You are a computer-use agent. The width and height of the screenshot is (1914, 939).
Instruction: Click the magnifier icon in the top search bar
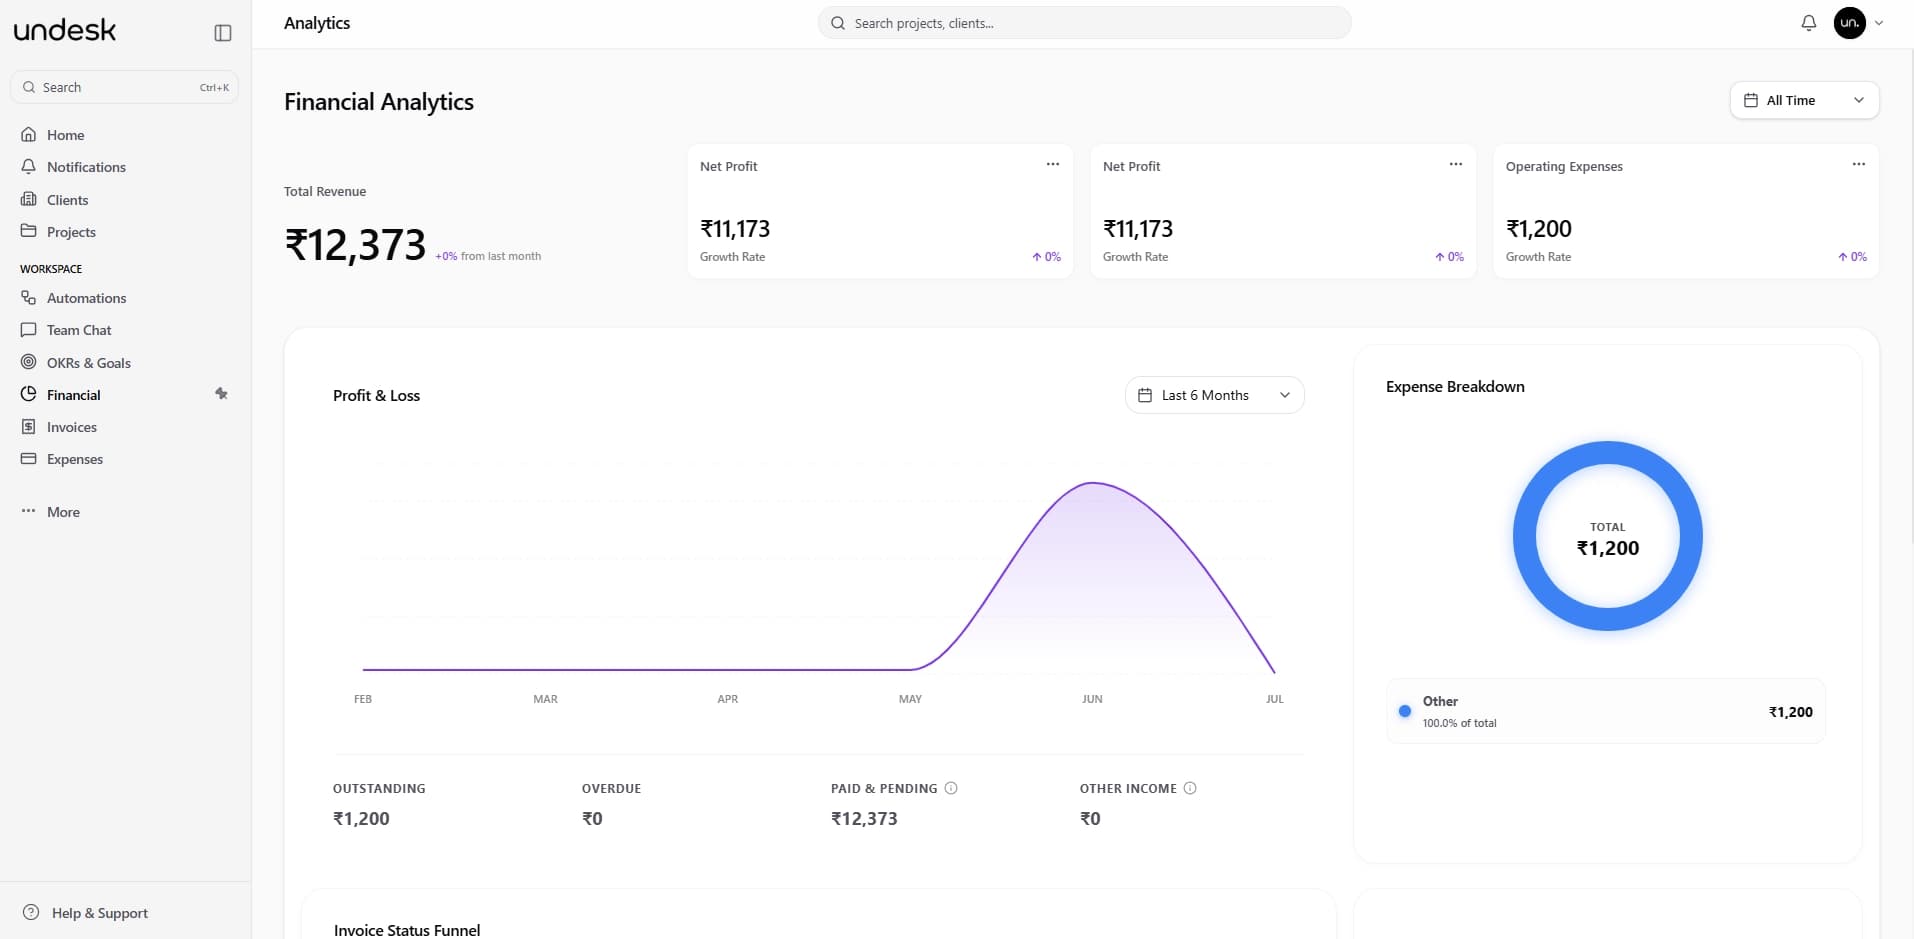click(838, 23)
